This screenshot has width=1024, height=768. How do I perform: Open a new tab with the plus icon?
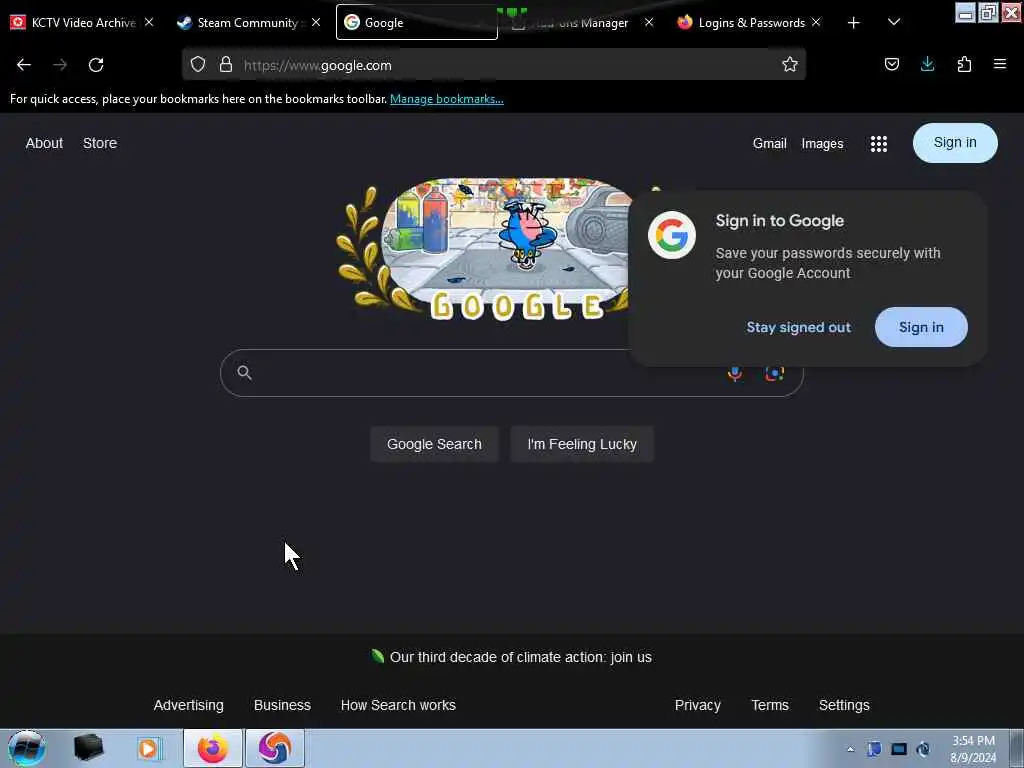(853, 23)
